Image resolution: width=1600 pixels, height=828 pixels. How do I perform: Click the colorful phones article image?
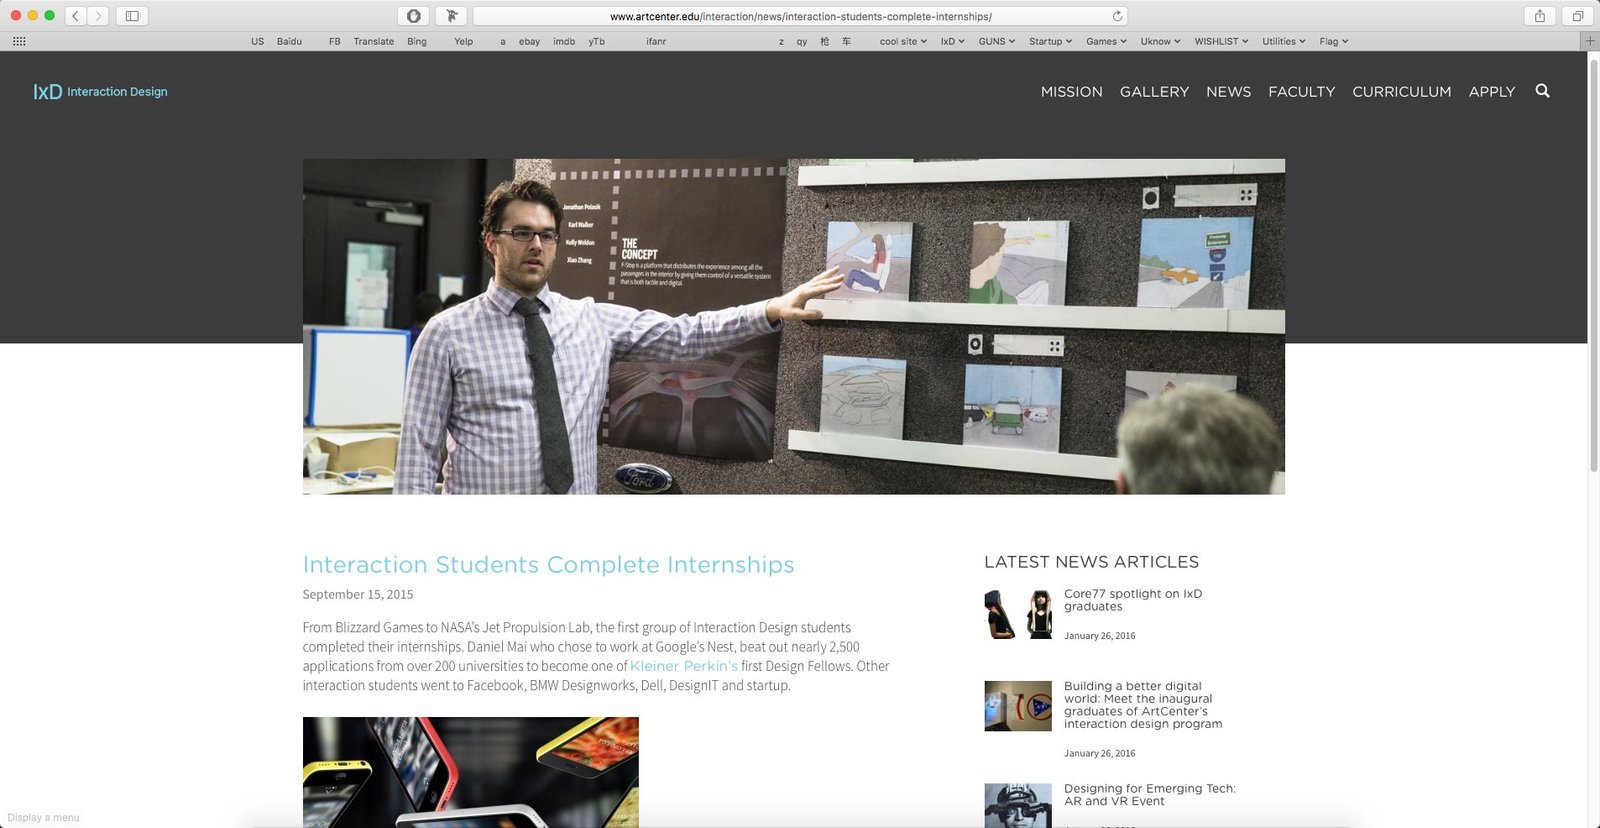[x=470, y=772]
